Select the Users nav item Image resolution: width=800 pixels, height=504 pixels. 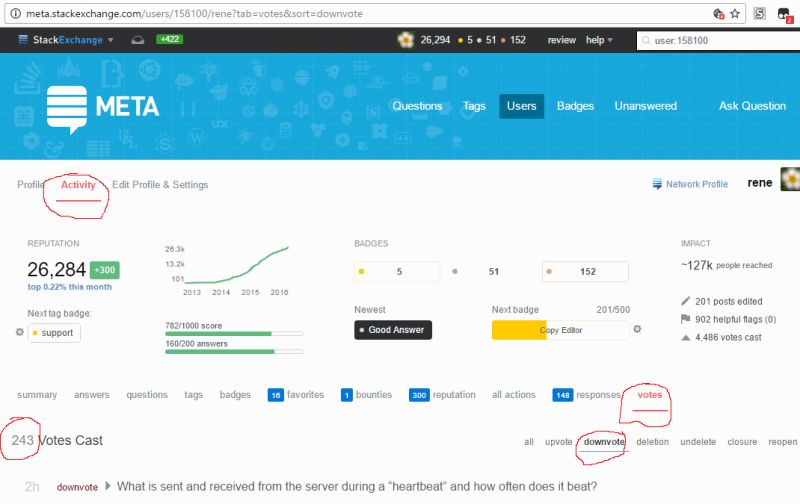click(521, 106)
